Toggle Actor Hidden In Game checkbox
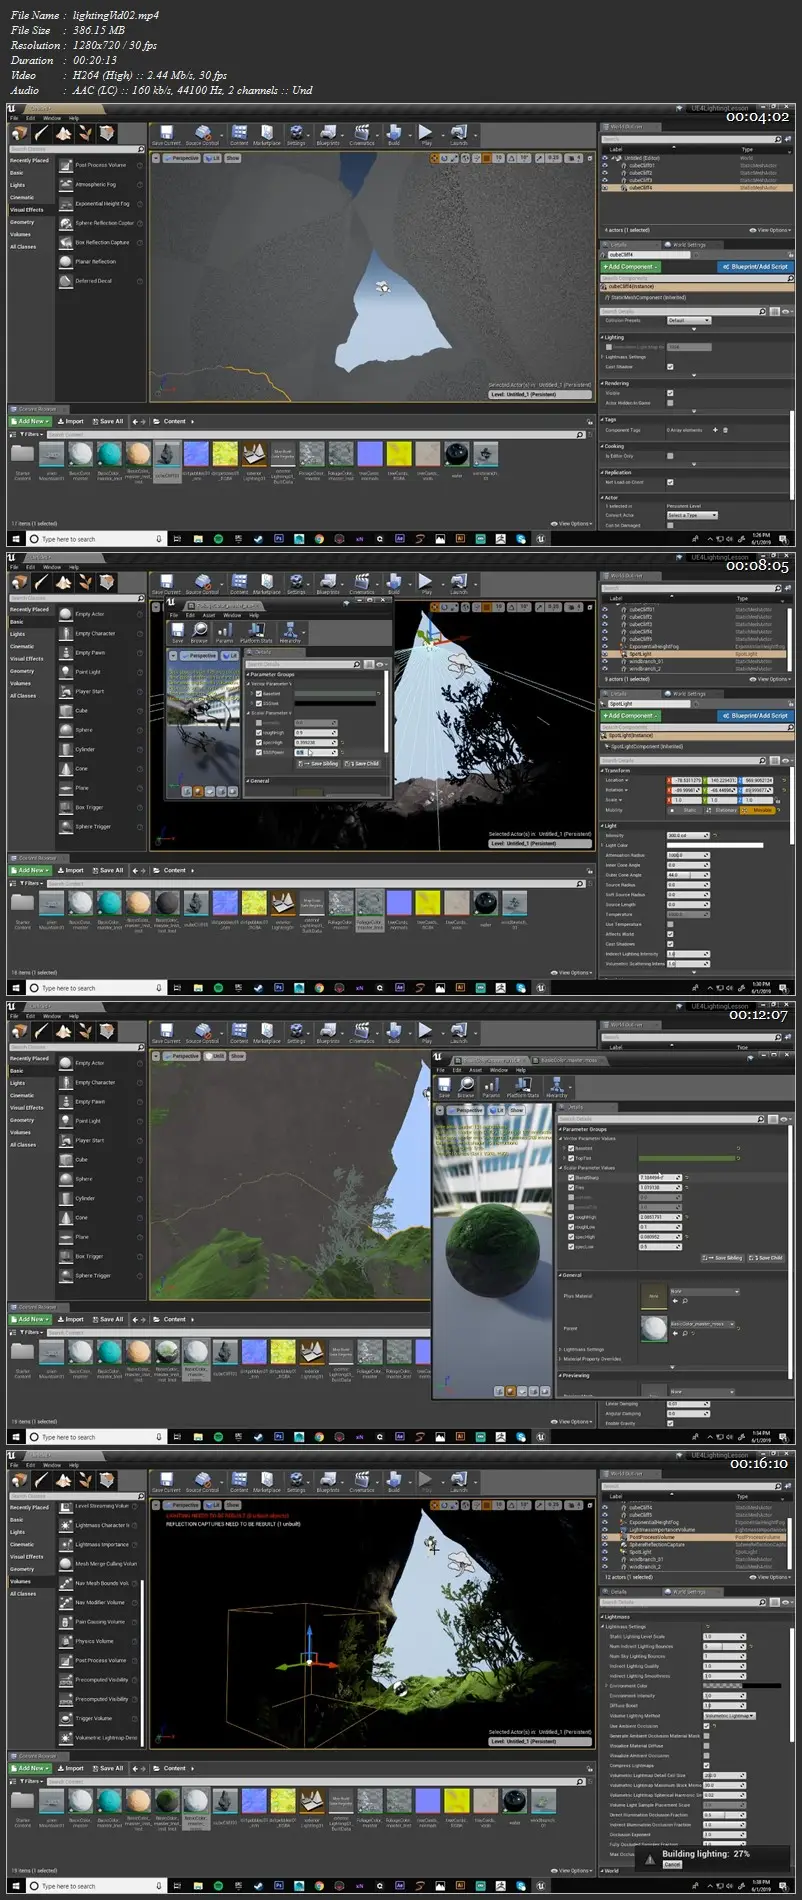802x1900 pixels. (x=670, y=403)
